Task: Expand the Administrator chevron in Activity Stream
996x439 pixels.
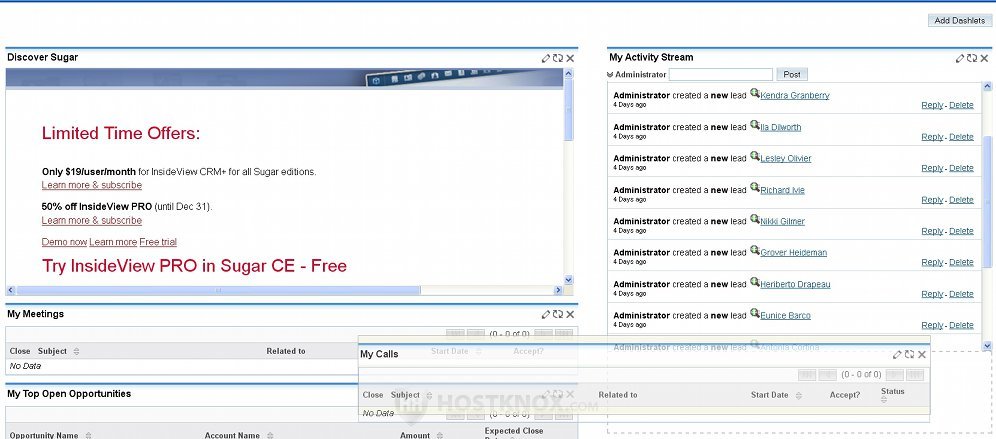Action: click(x=610, y=75)
